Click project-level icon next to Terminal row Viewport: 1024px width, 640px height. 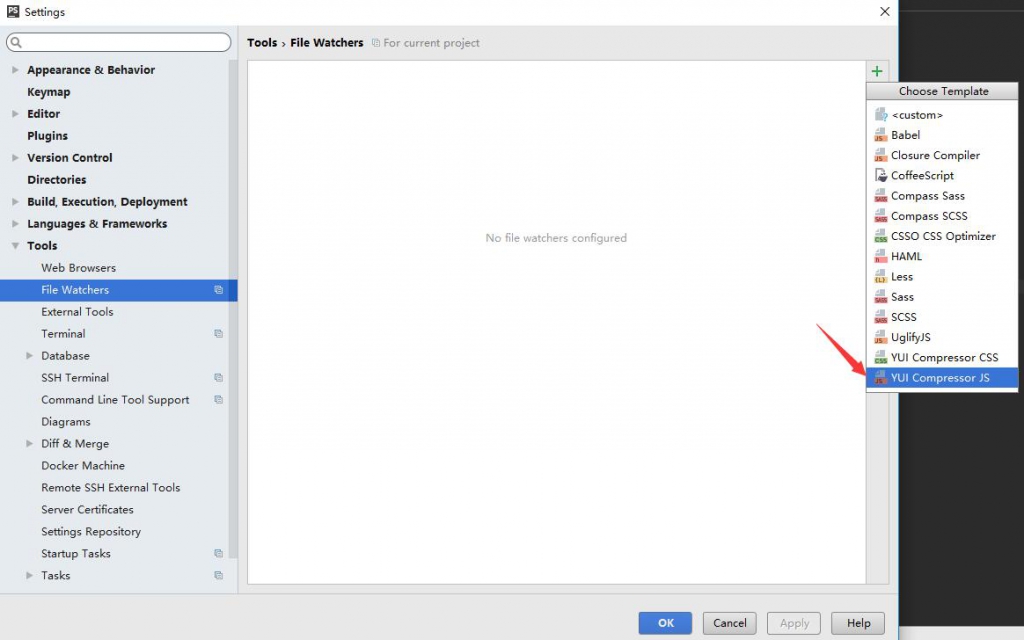coord(219,334)
